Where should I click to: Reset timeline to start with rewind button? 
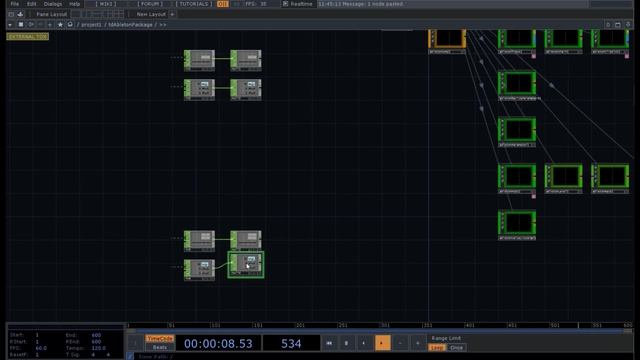pyautogui.click(x=329, y=343)
